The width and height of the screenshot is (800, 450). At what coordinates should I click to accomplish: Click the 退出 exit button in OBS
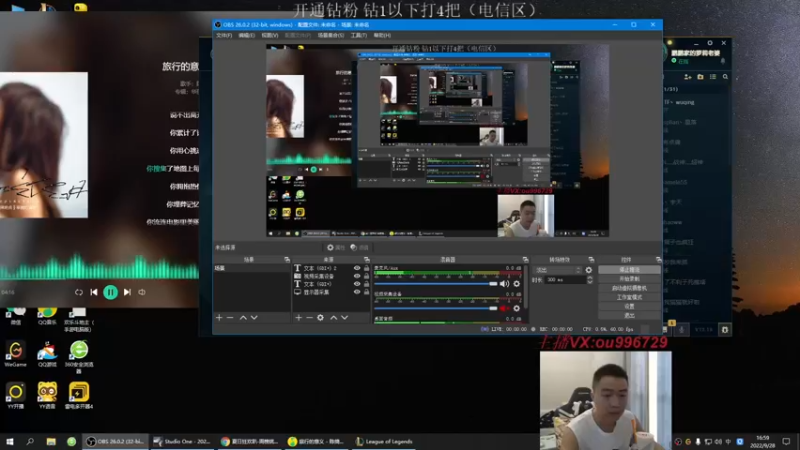629,315
